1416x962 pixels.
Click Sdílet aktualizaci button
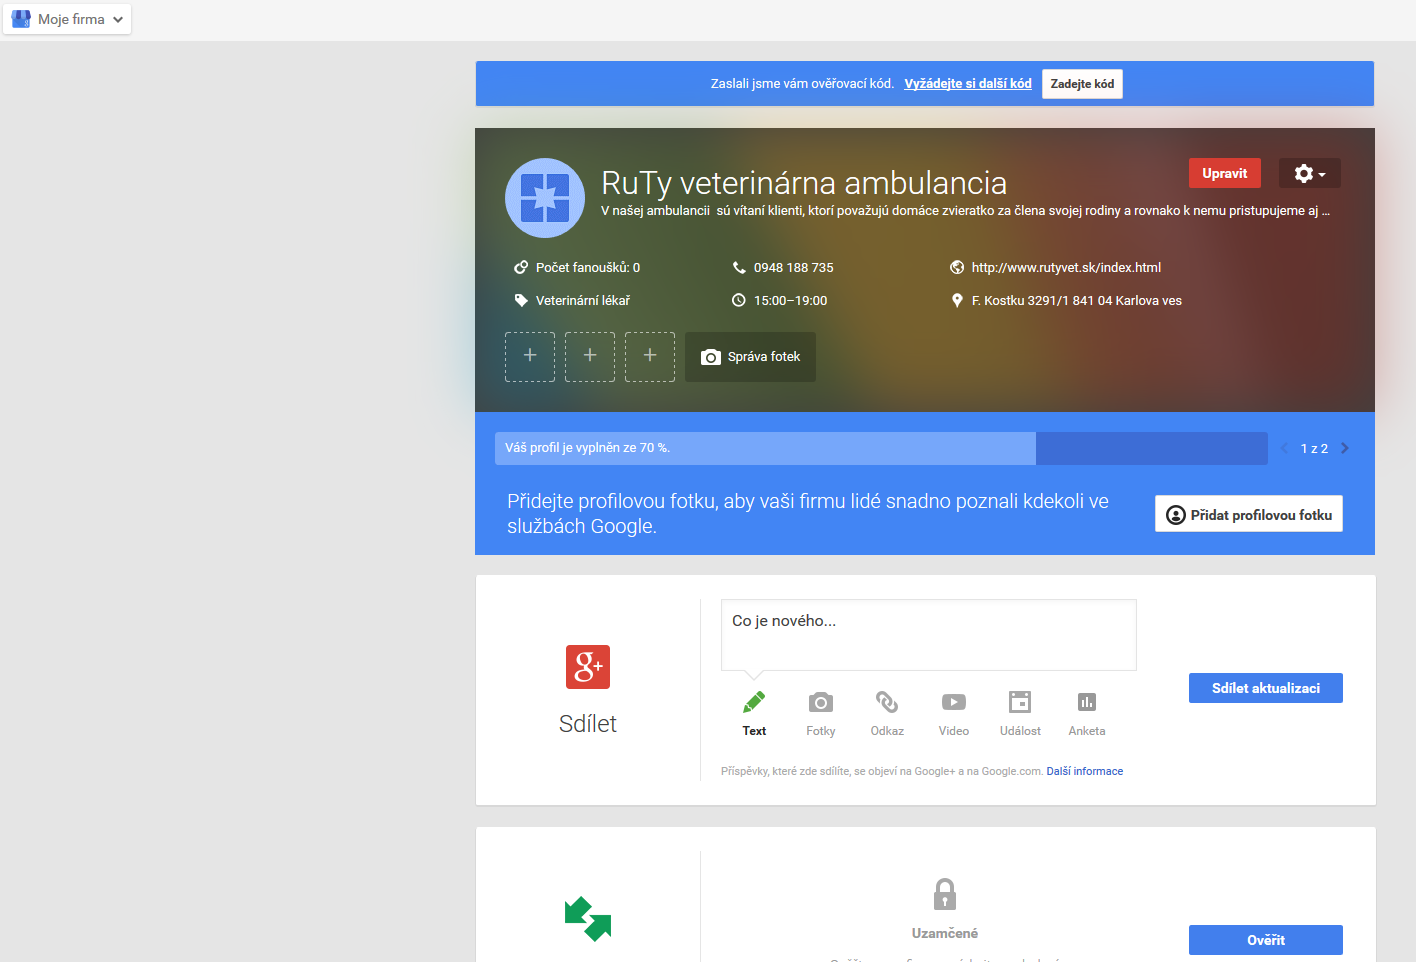coord(1266,688)
